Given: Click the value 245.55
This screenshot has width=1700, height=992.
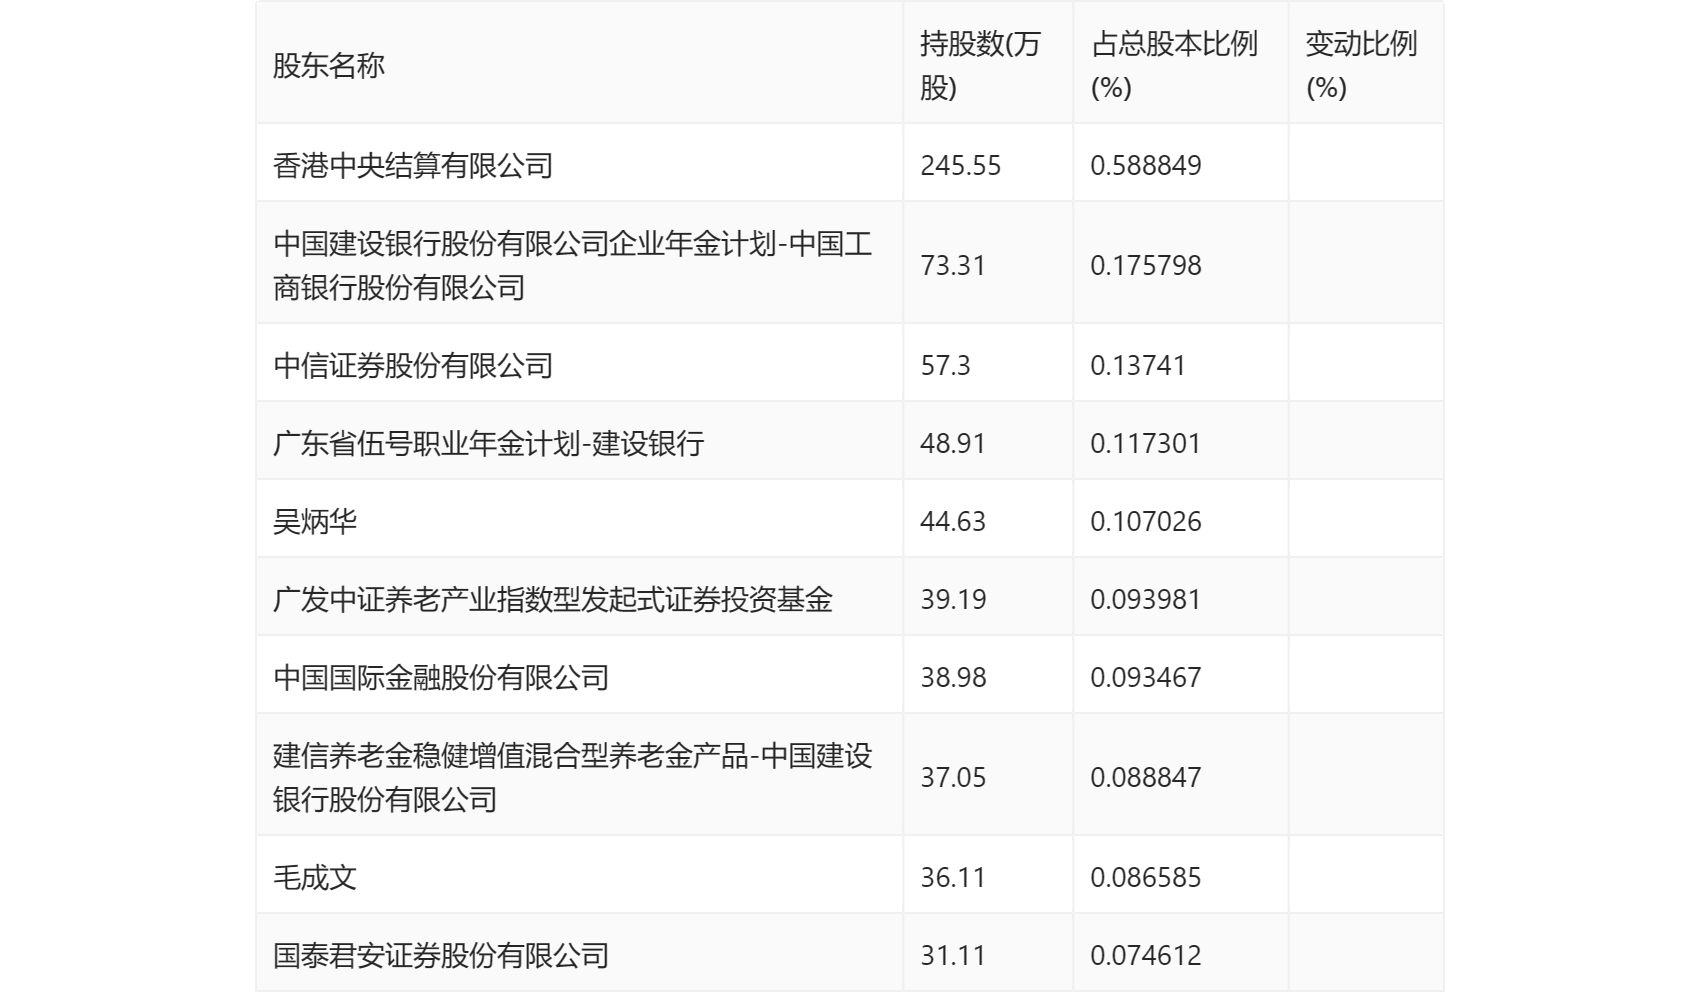Looking at the screenshot, I should coord(960,165).
